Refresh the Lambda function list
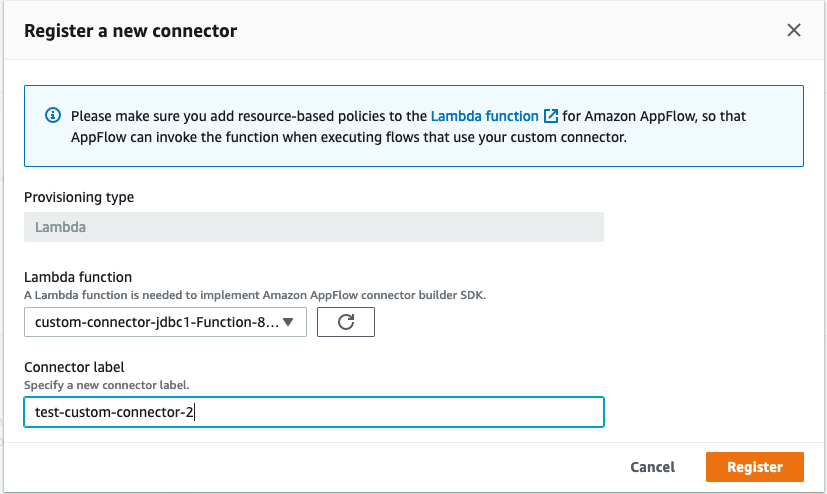The width and height of the screenshot is (827, 494). (x=345, y=322)
